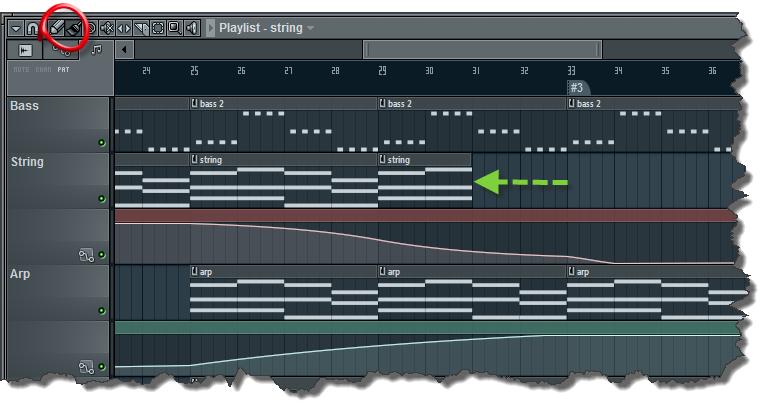
Task: Toggle the magnet snap tool
Action: [x=32, y=28]
